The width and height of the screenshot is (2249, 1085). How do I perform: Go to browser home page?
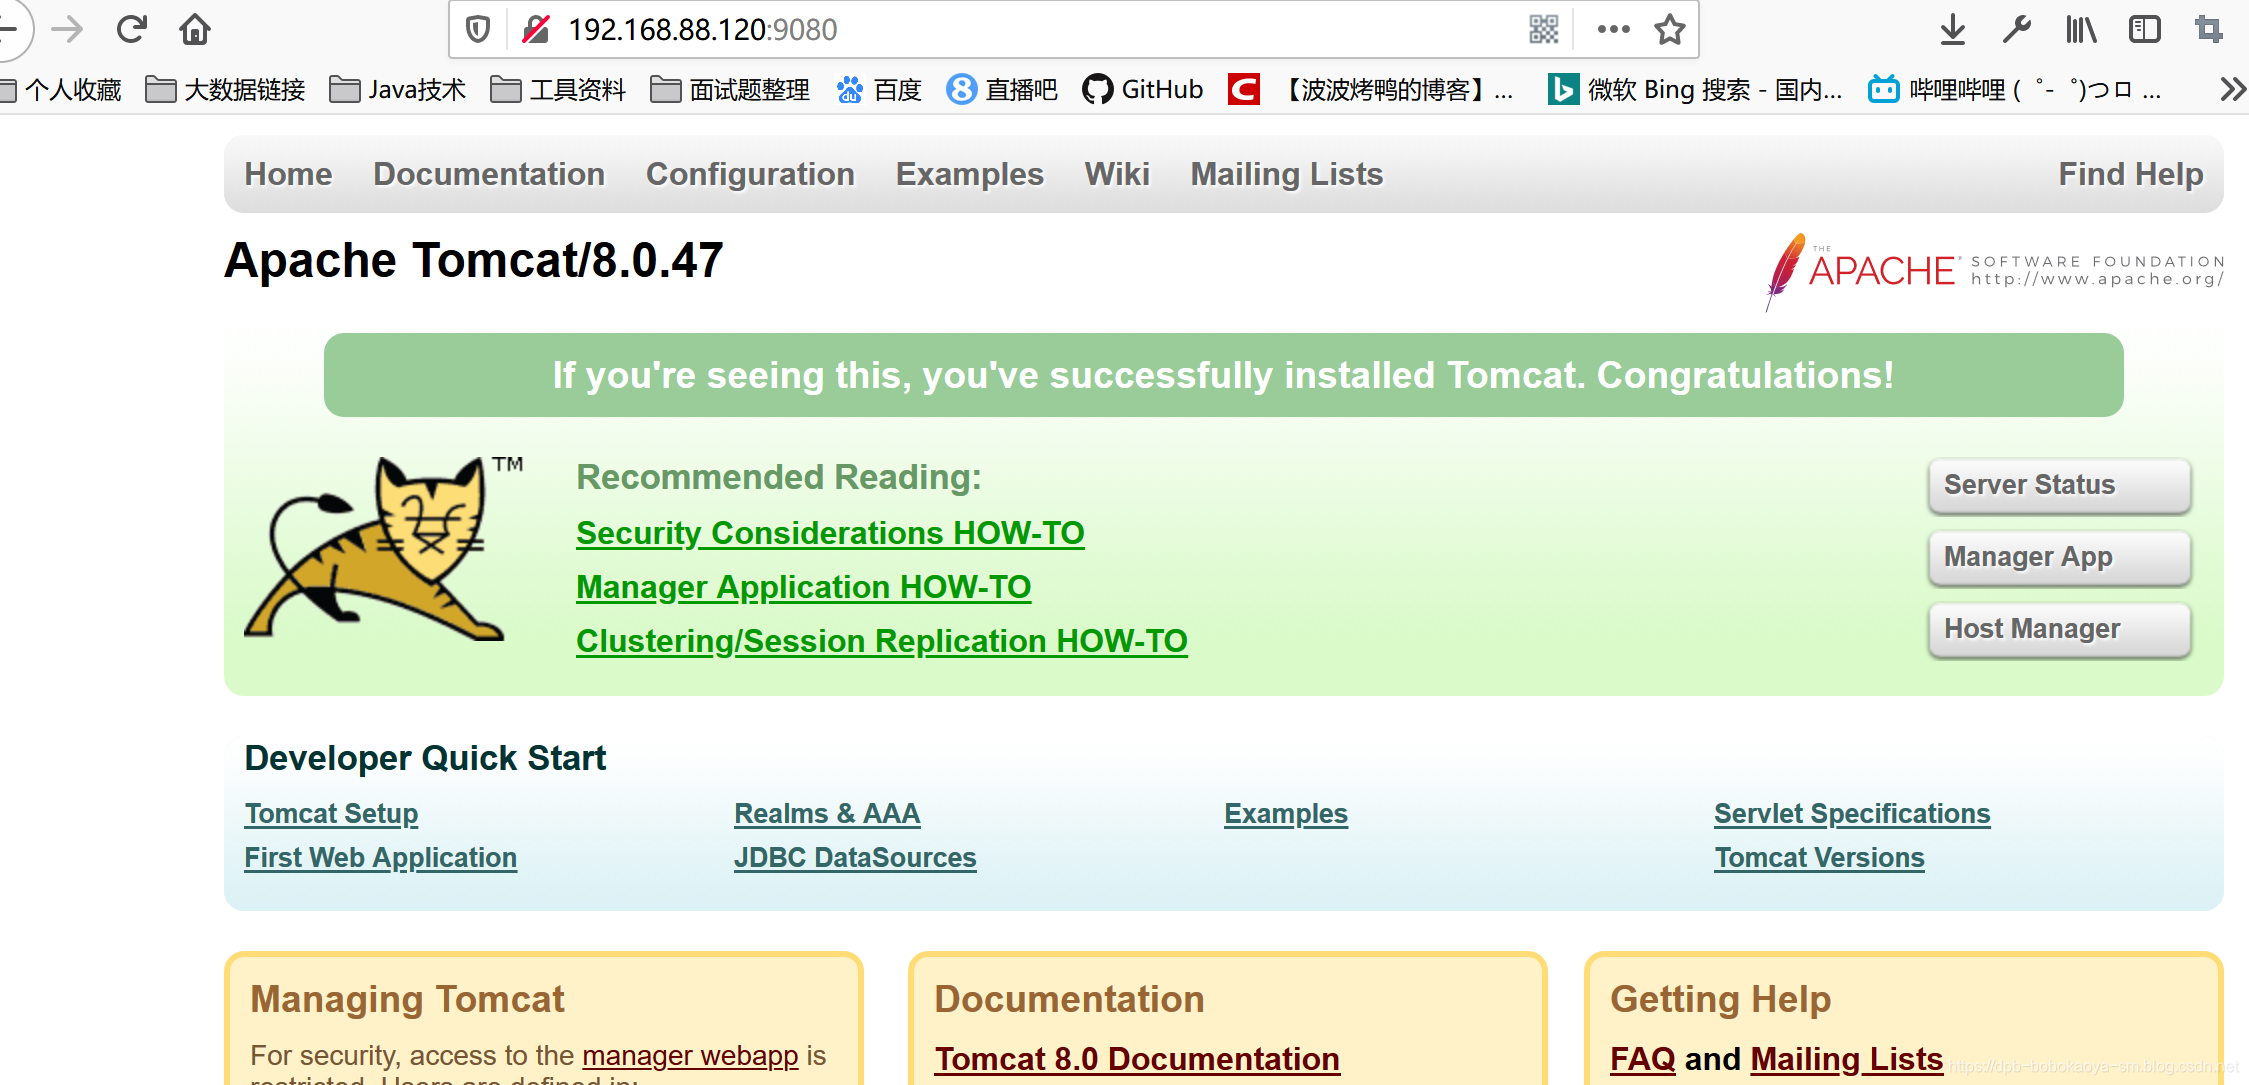195,30
